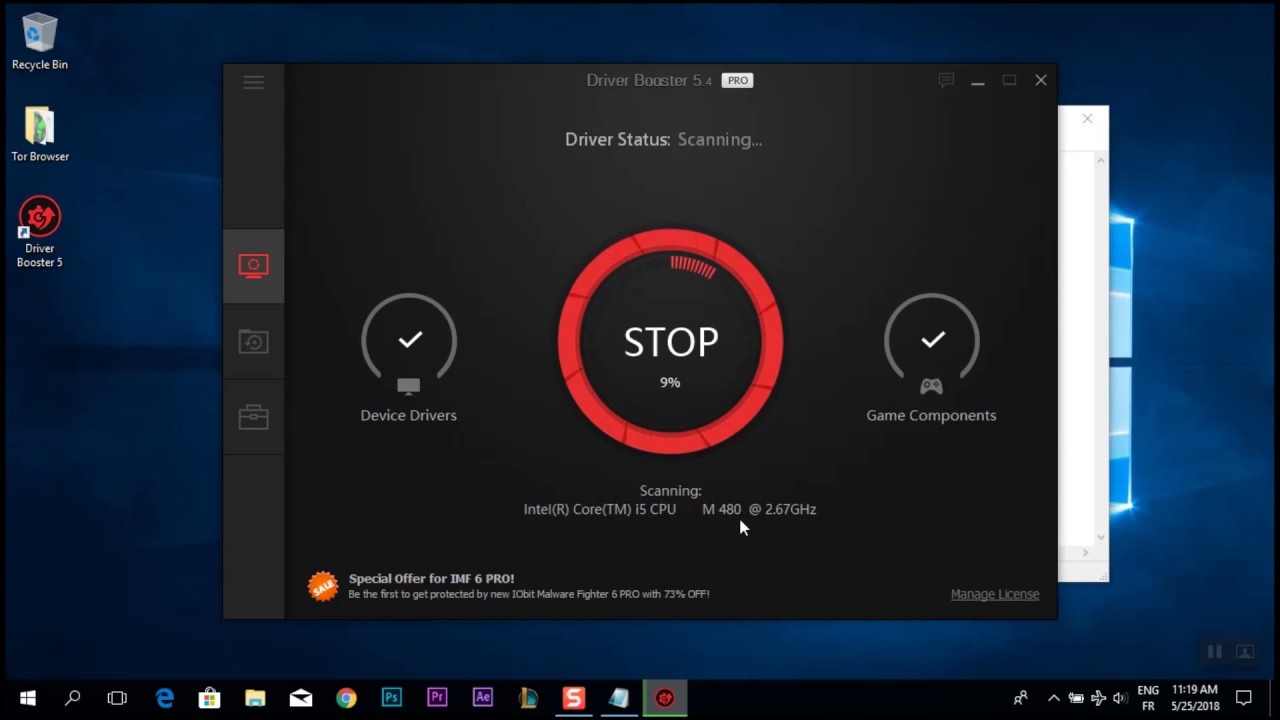Open Microsoft Store from taskbar
This screenshot has width=1280, height=720.
209,698
